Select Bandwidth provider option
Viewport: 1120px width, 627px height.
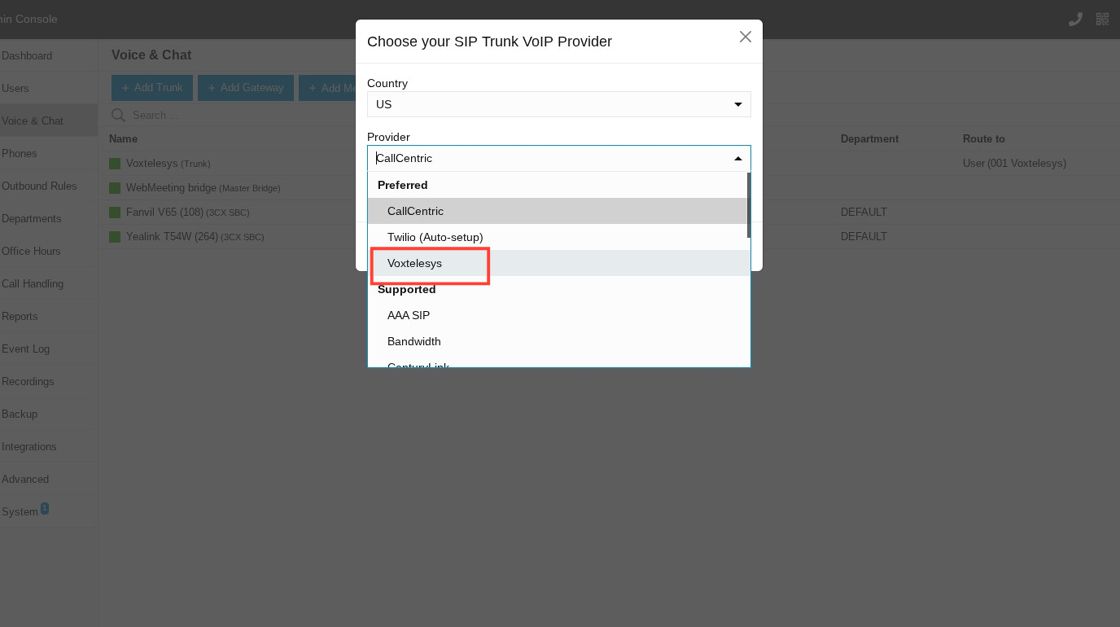[559, 341]
